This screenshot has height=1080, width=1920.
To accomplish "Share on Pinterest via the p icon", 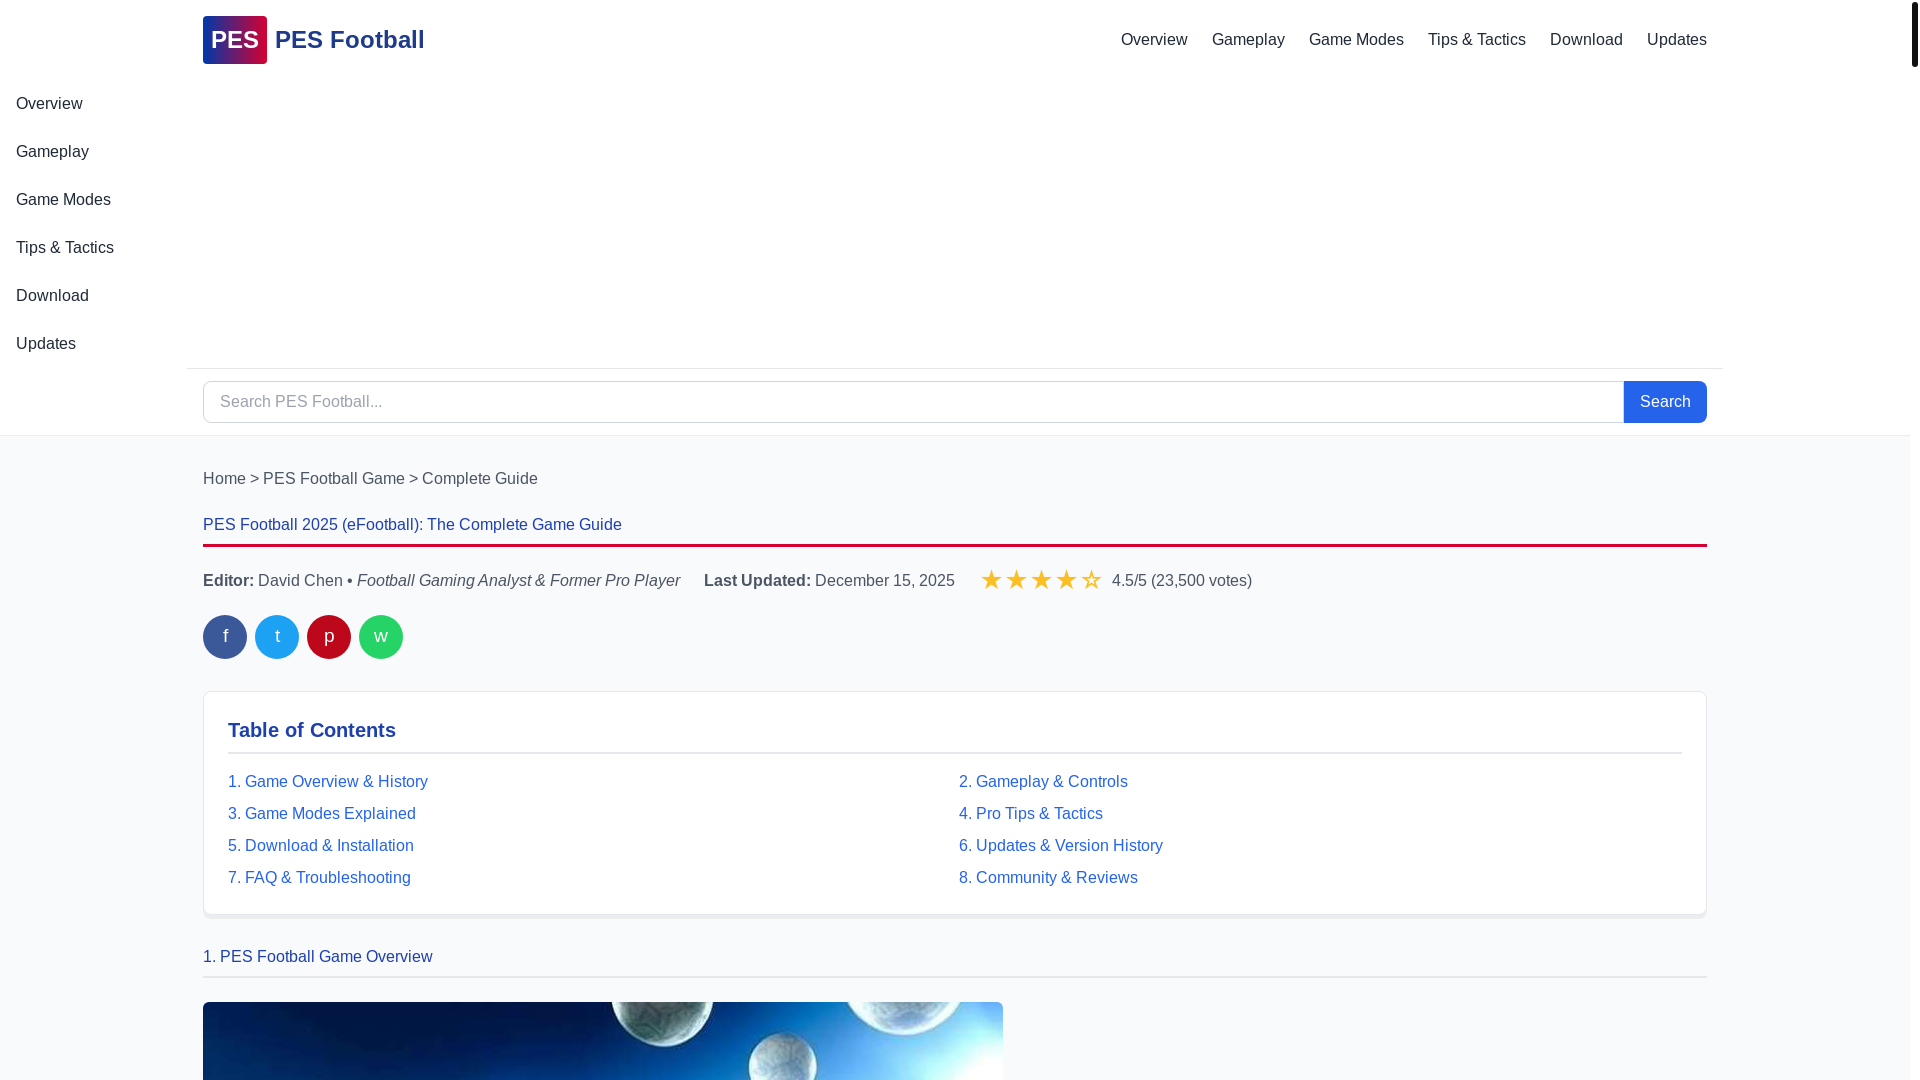I will (x=329, y=637).
